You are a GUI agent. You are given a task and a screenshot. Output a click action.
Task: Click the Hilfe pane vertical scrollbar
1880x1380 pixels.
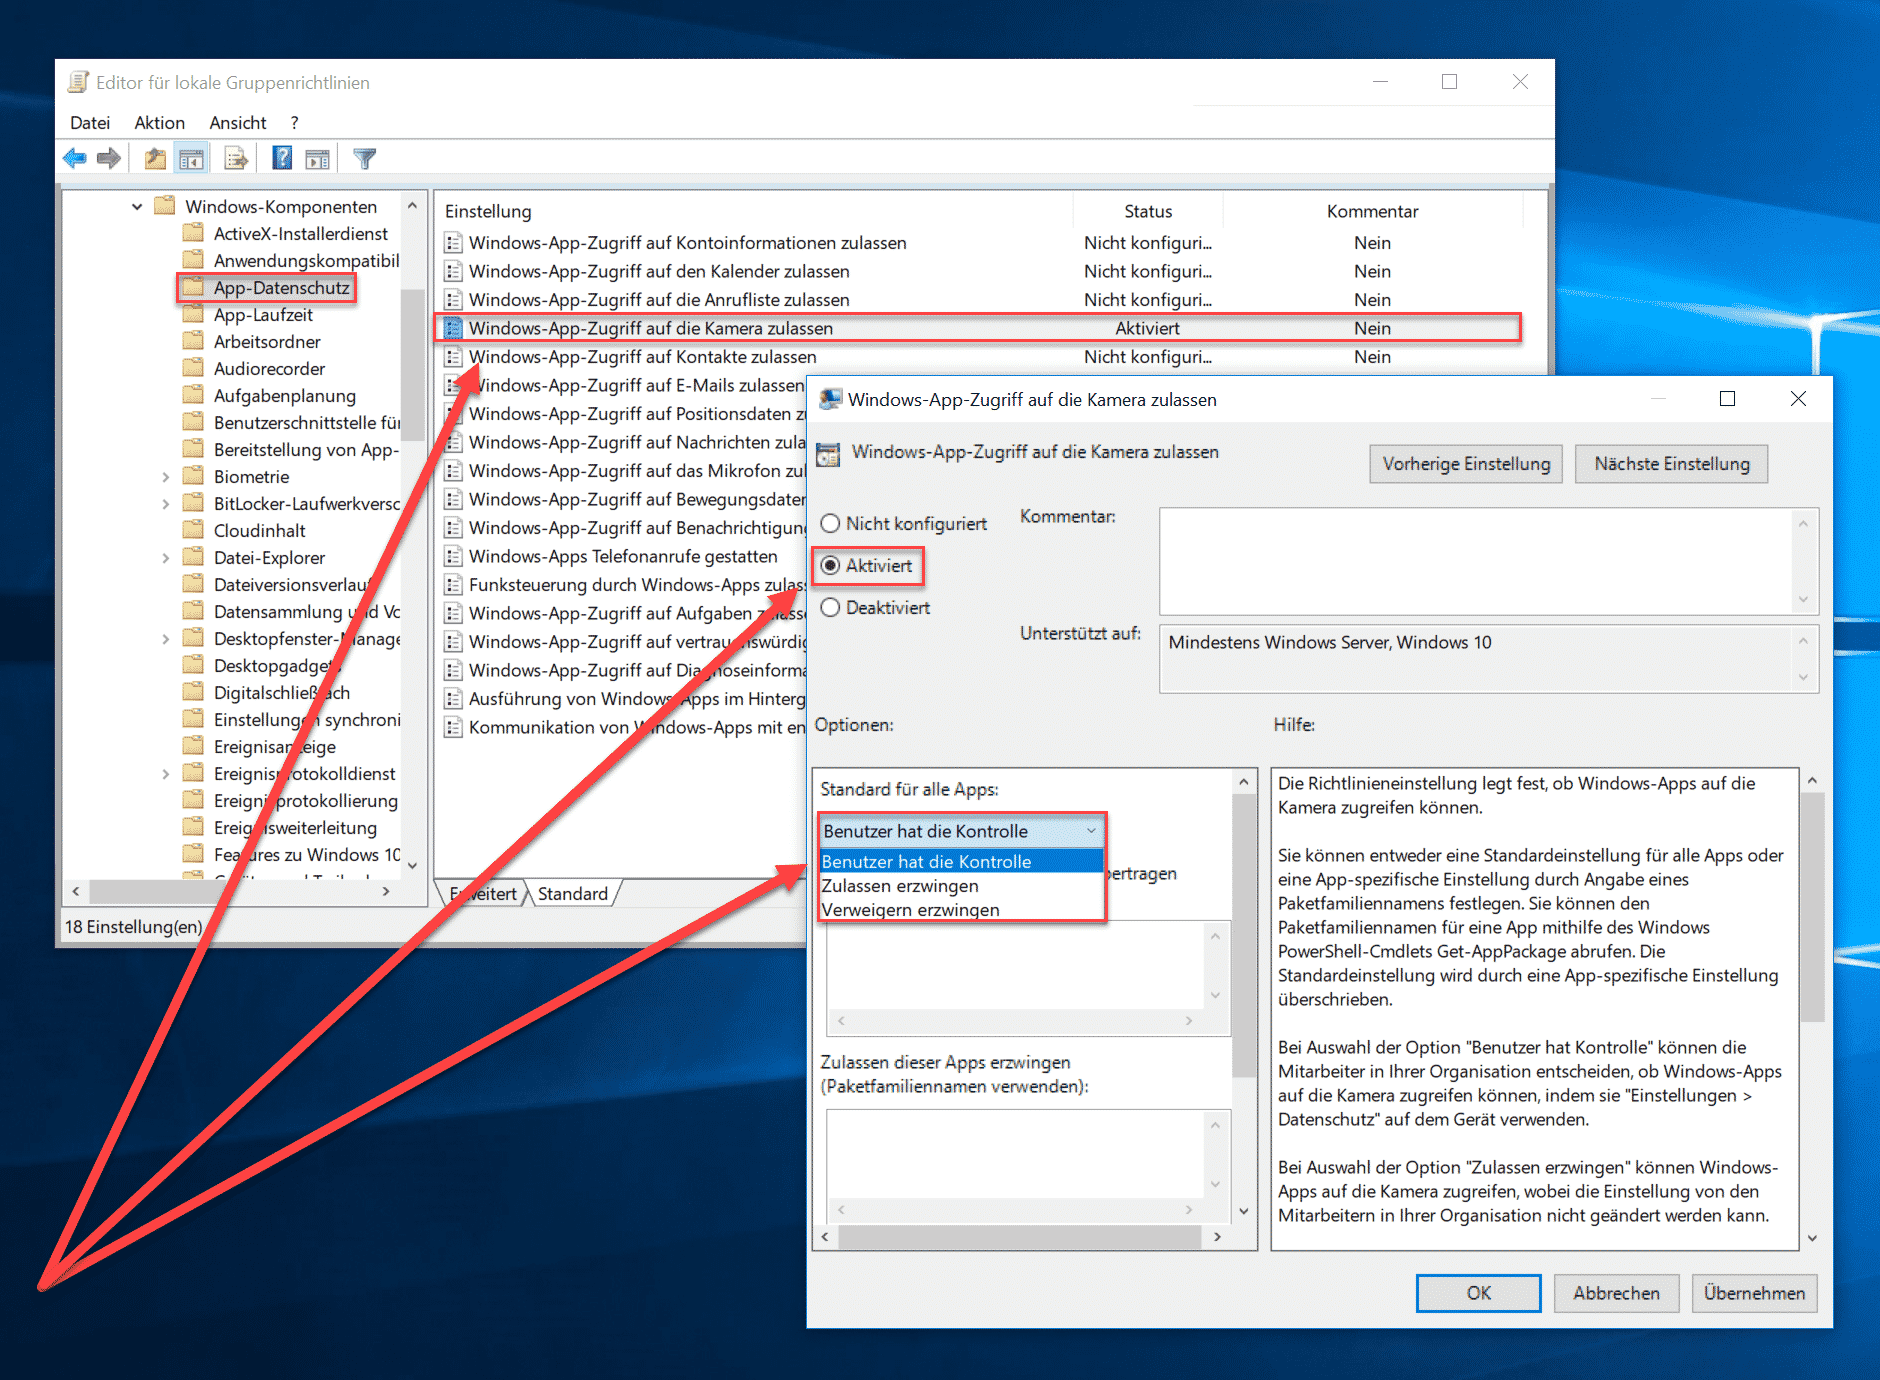tap(1812, 1008)
